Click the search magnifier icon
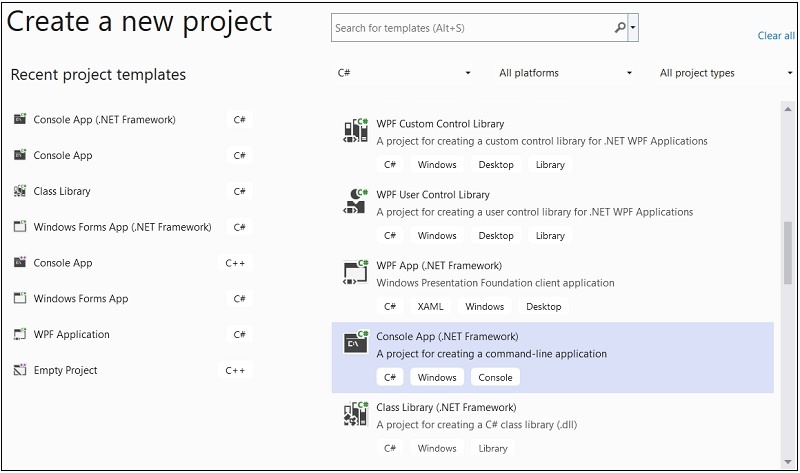 click(621, 28)
